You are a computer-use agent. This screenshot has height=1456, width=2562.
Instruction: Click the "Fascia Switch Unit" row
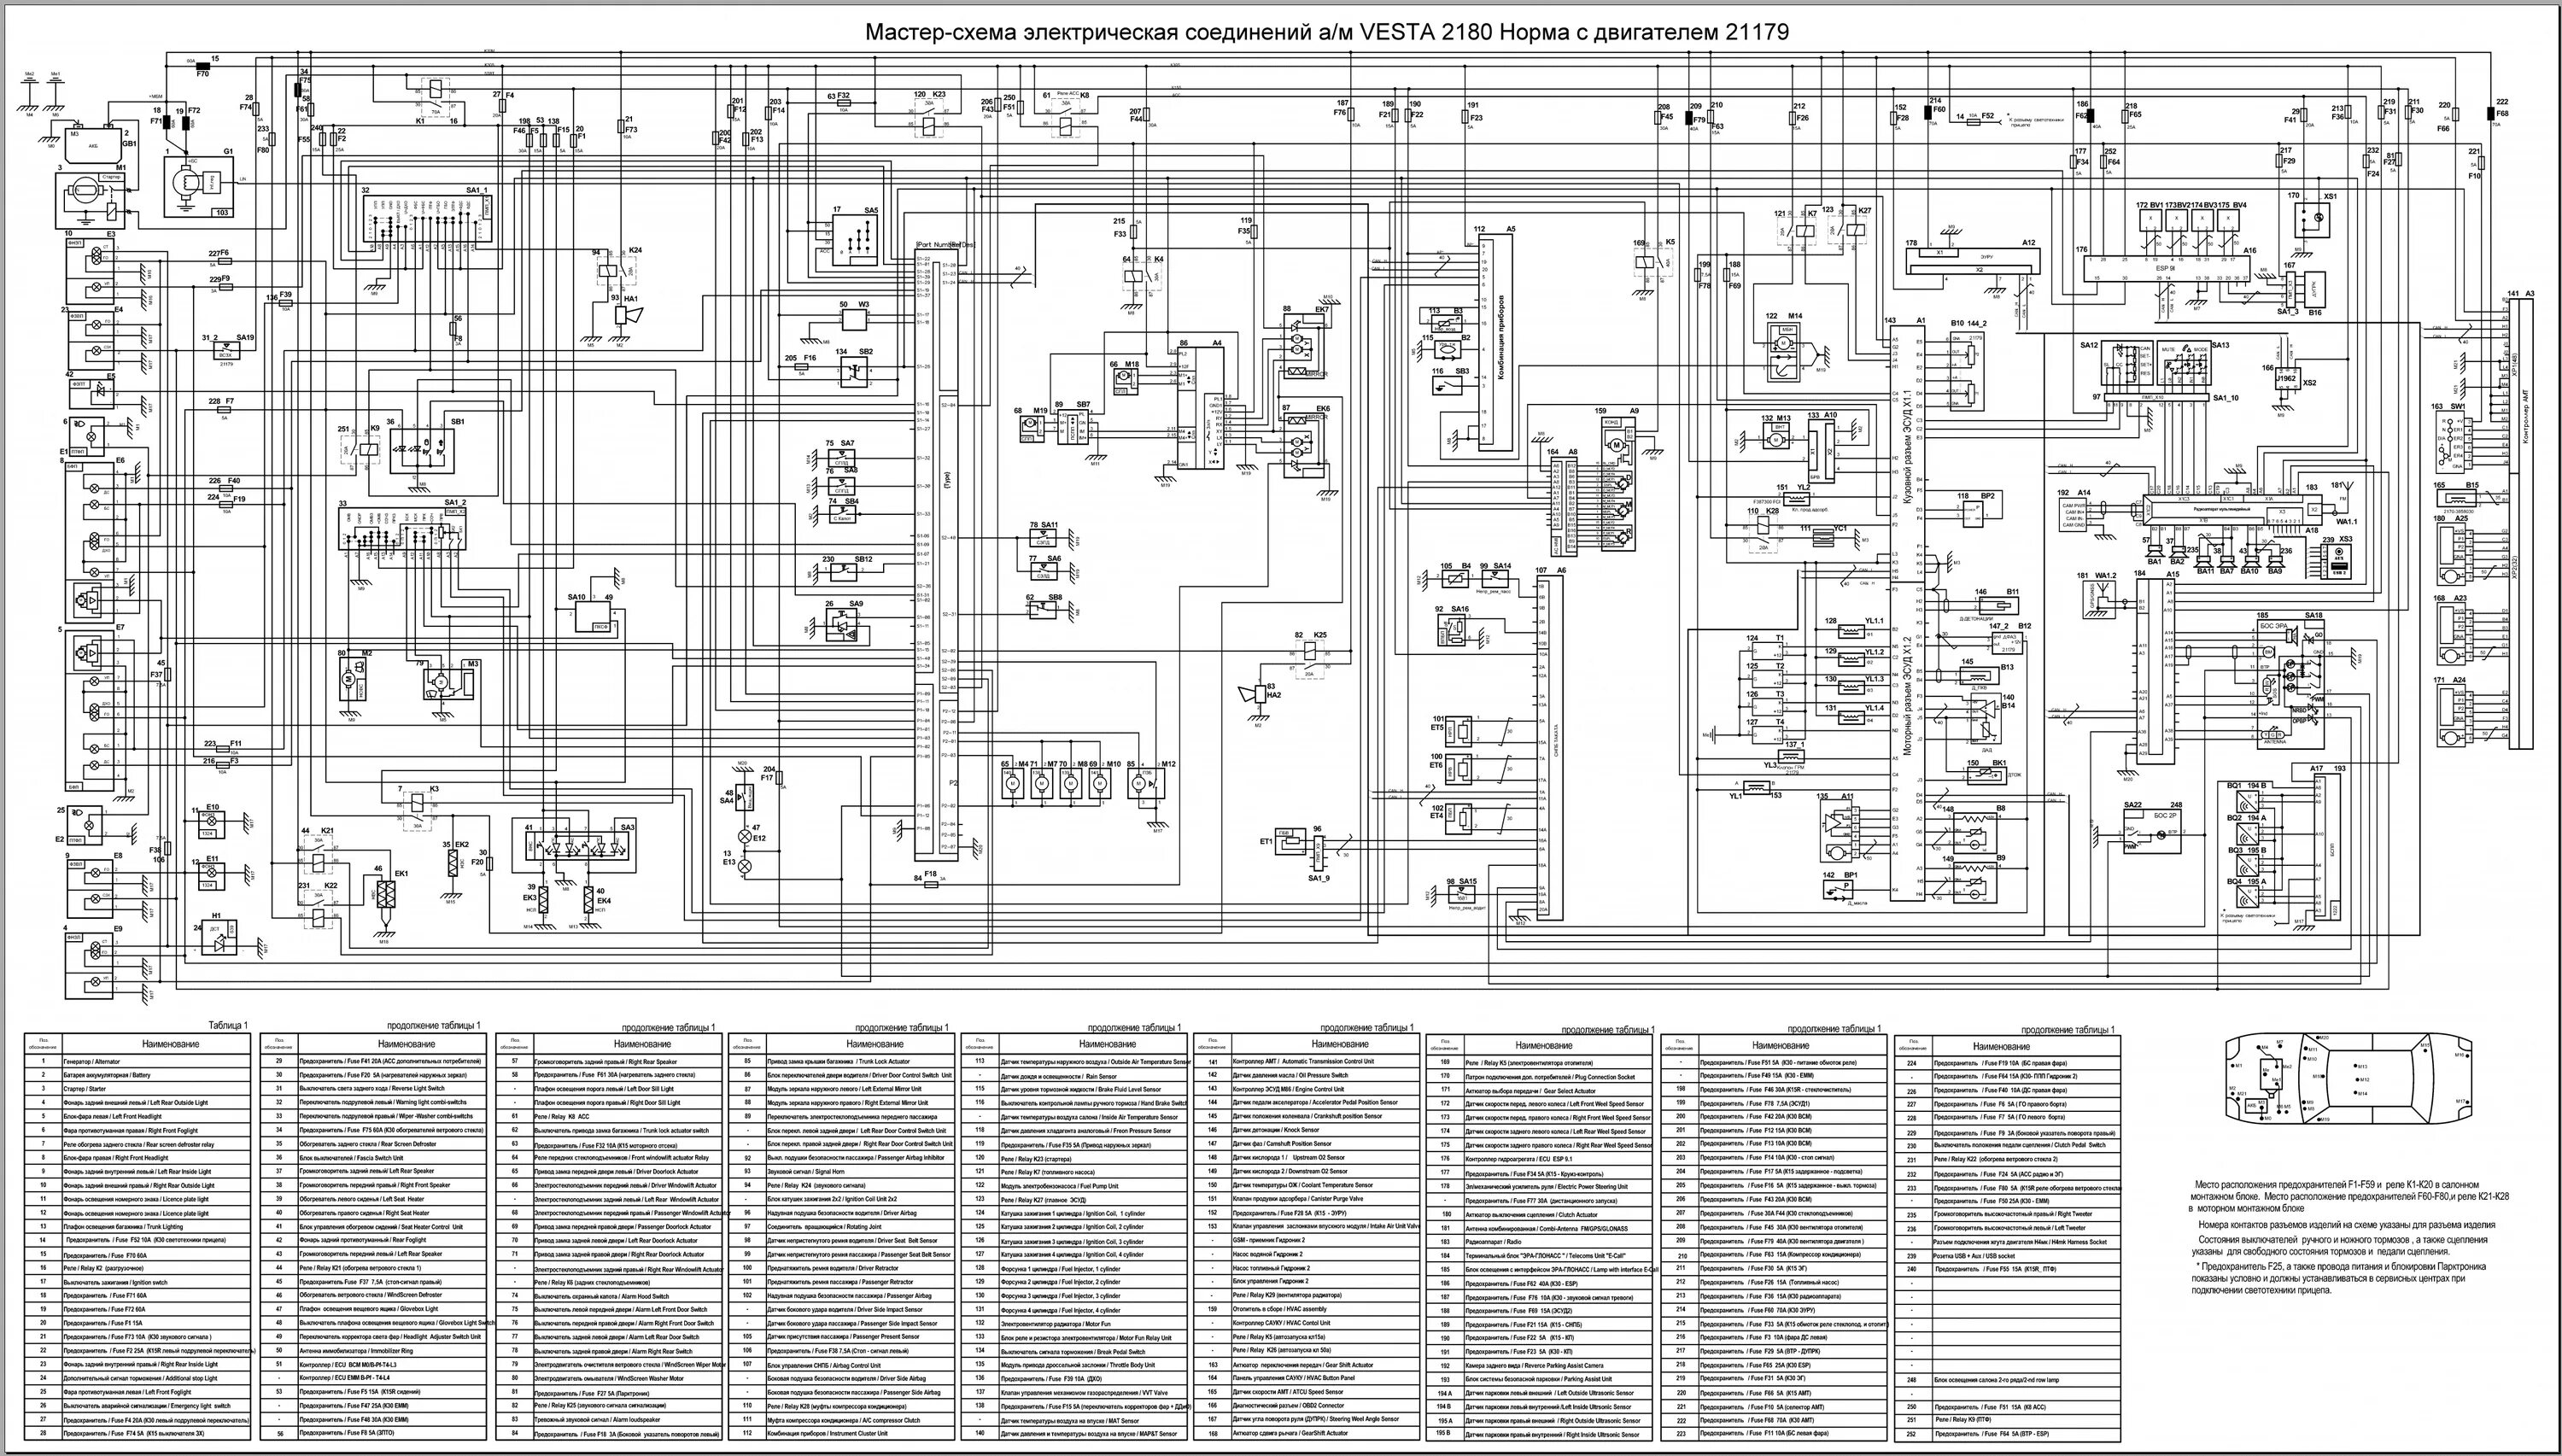[374, 1157]
